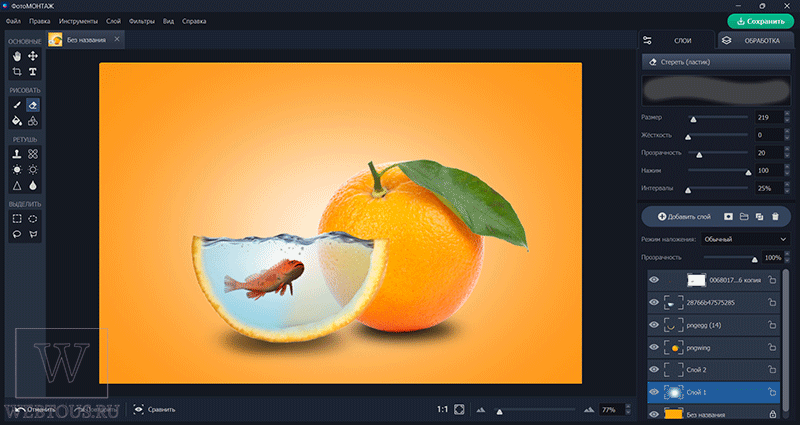Select the lasso selection tool
The height and width of the screenshot is (425, 800).
[17, 234]
